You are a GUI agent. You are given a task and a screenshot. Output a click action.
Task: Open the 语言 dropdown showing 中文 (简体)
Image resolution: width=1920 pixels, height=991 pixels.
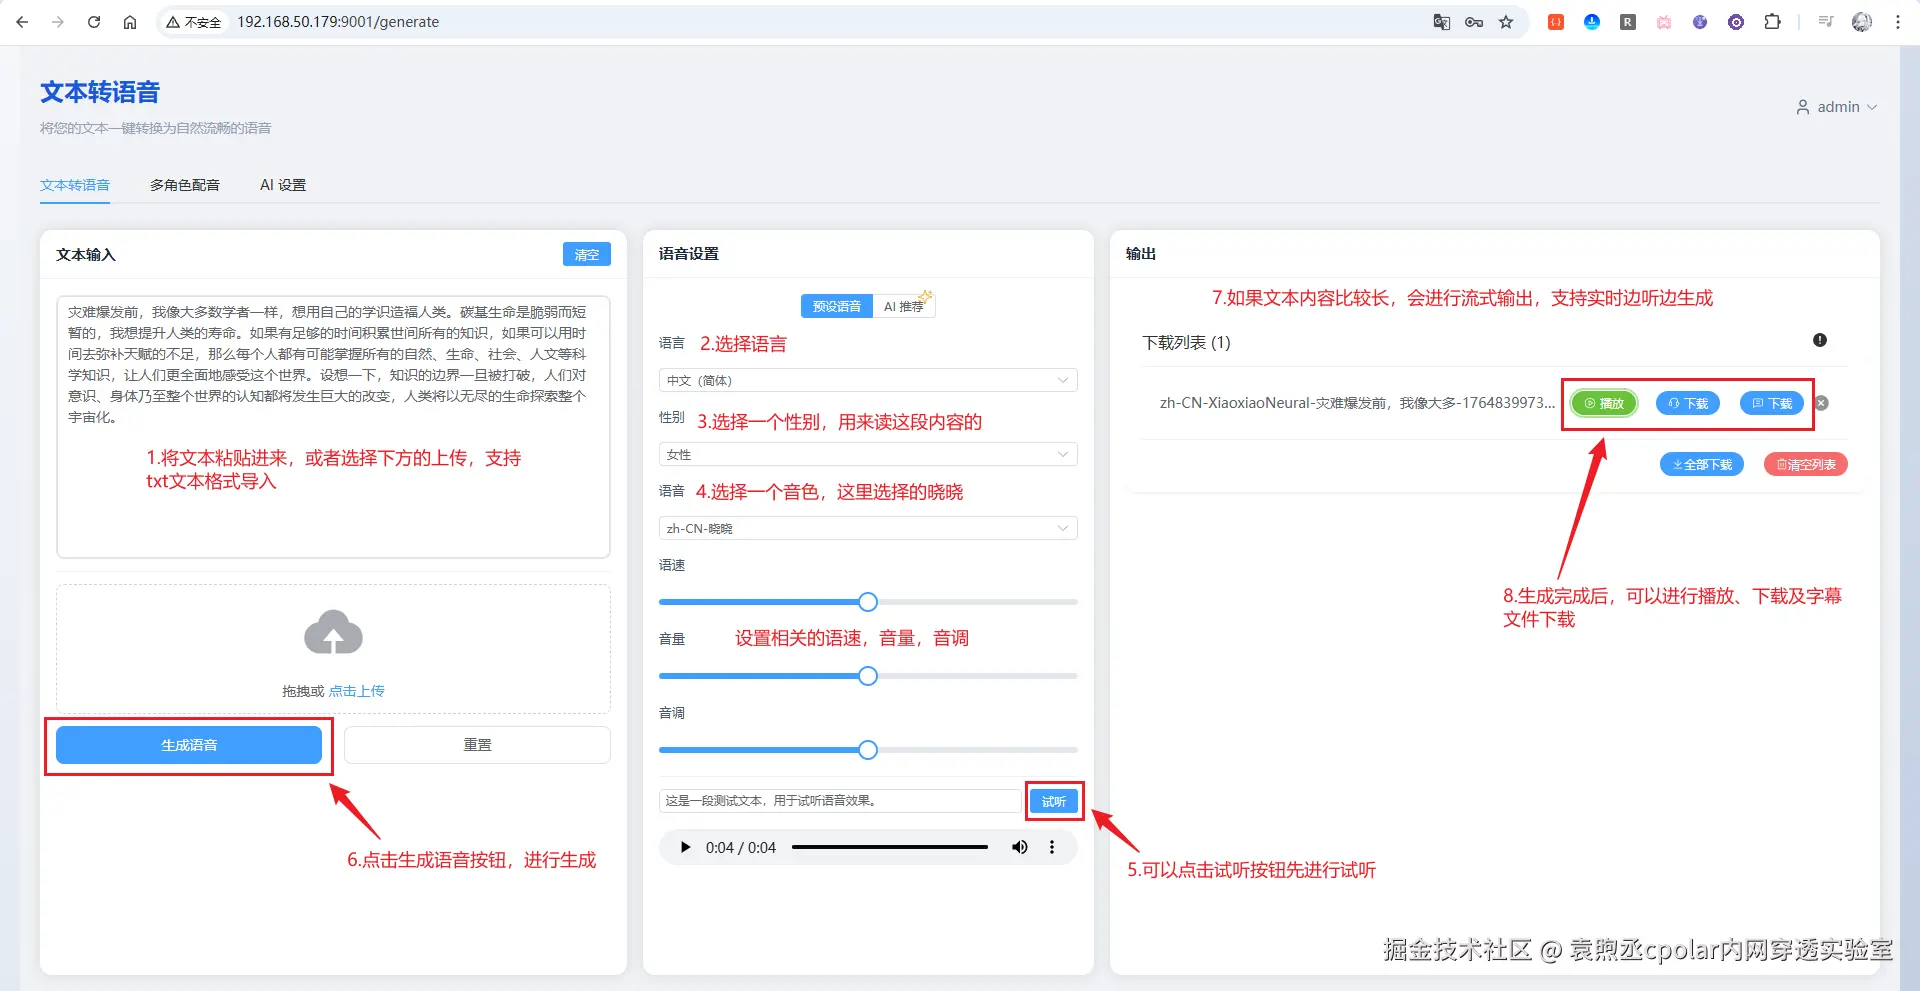point(868,380)
